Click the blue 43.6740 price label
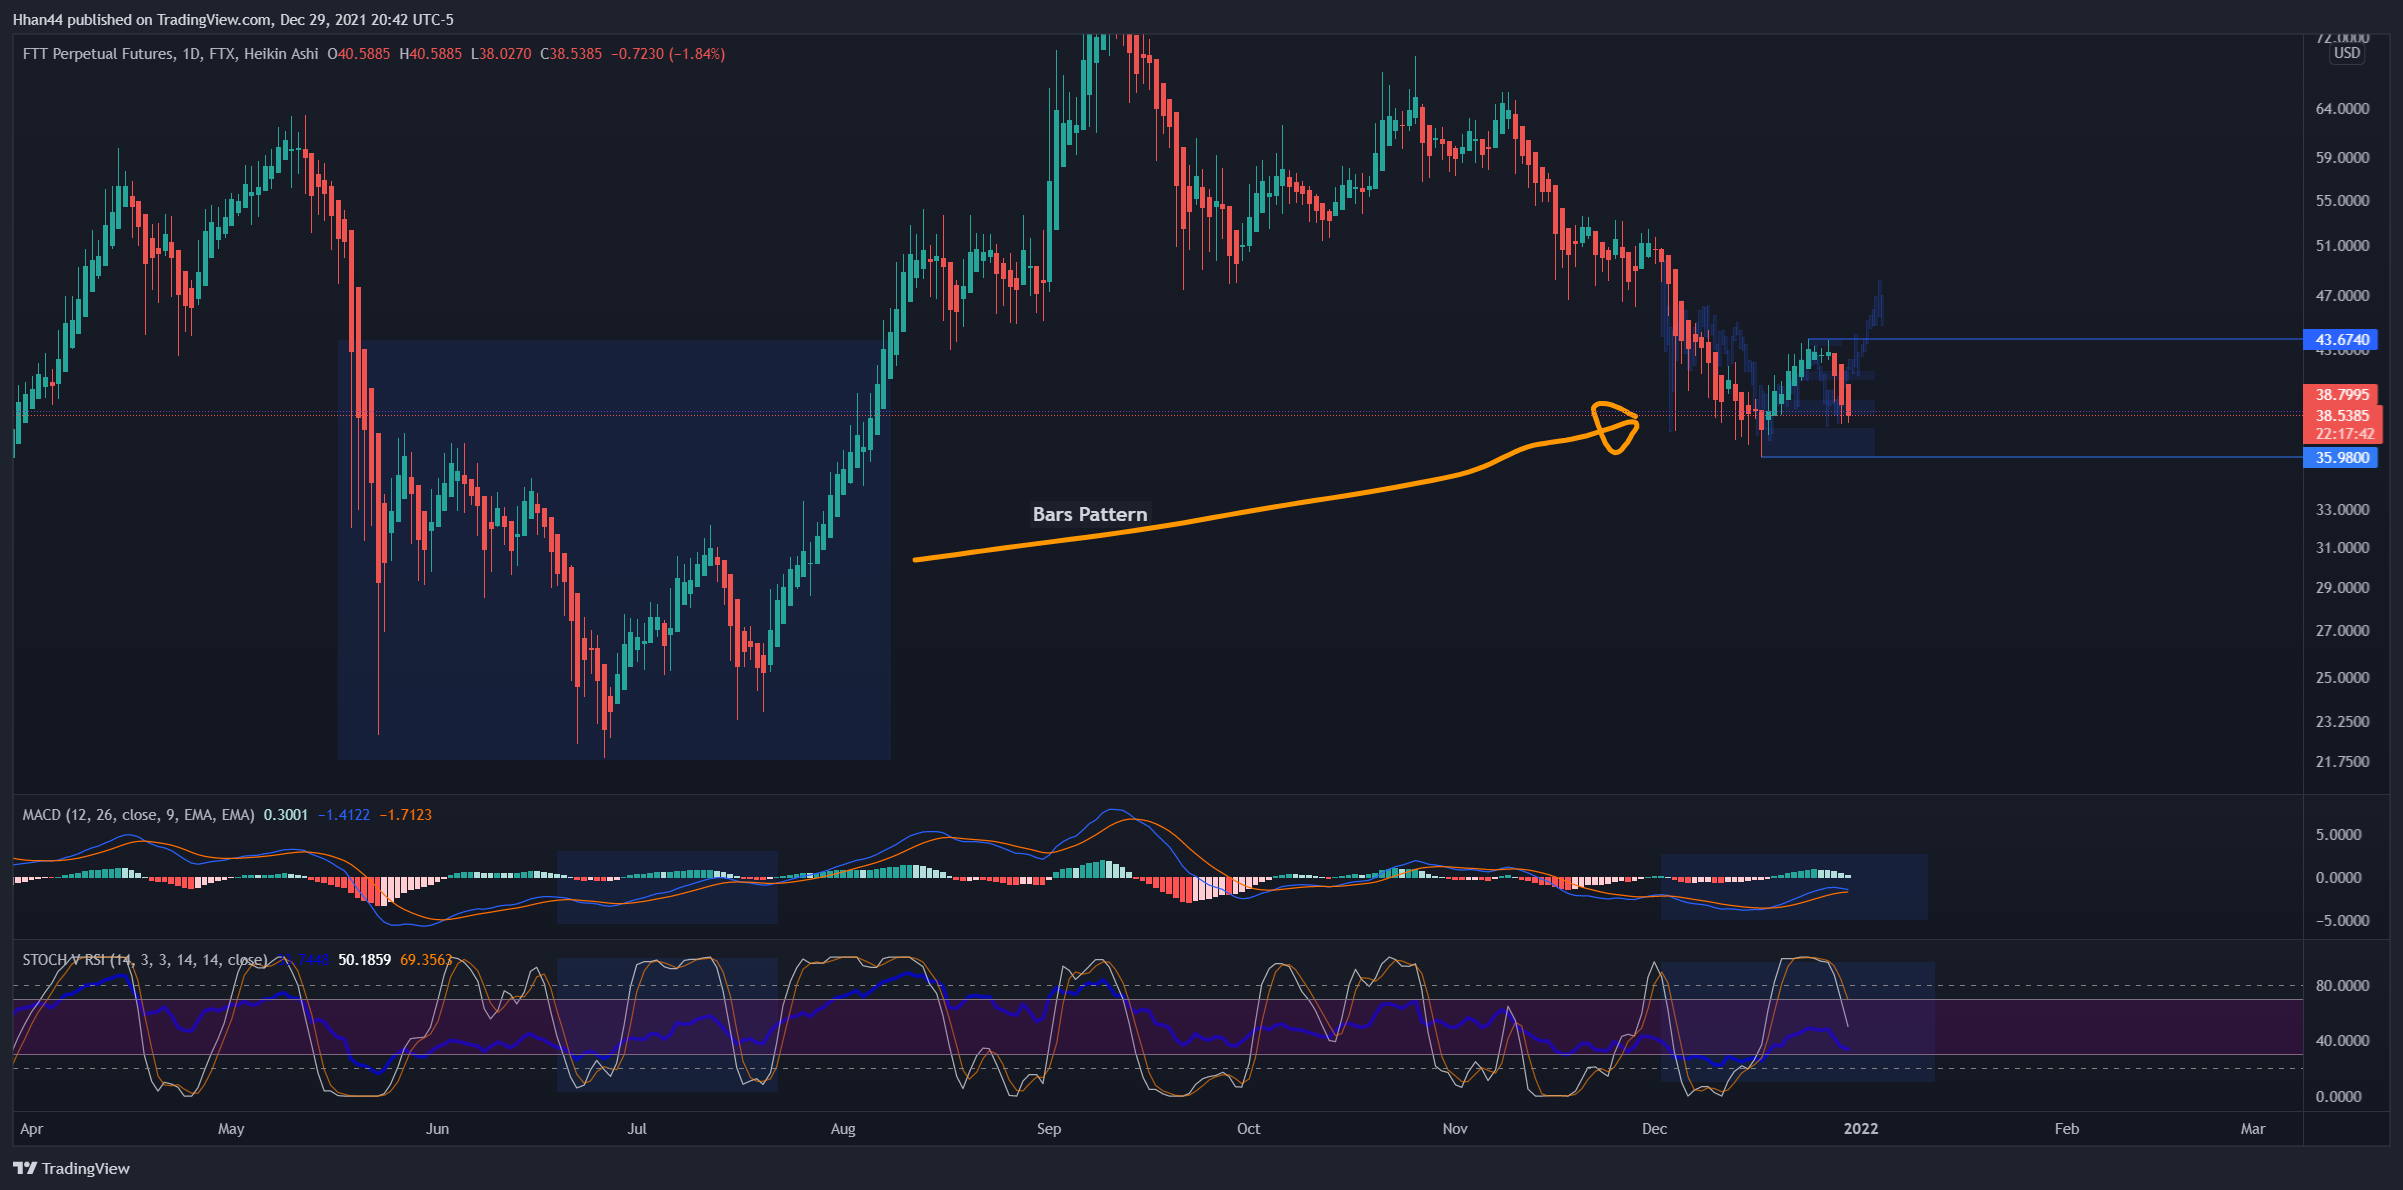The width and height of the screenshot is (2403, 1190). (2341, 340)
